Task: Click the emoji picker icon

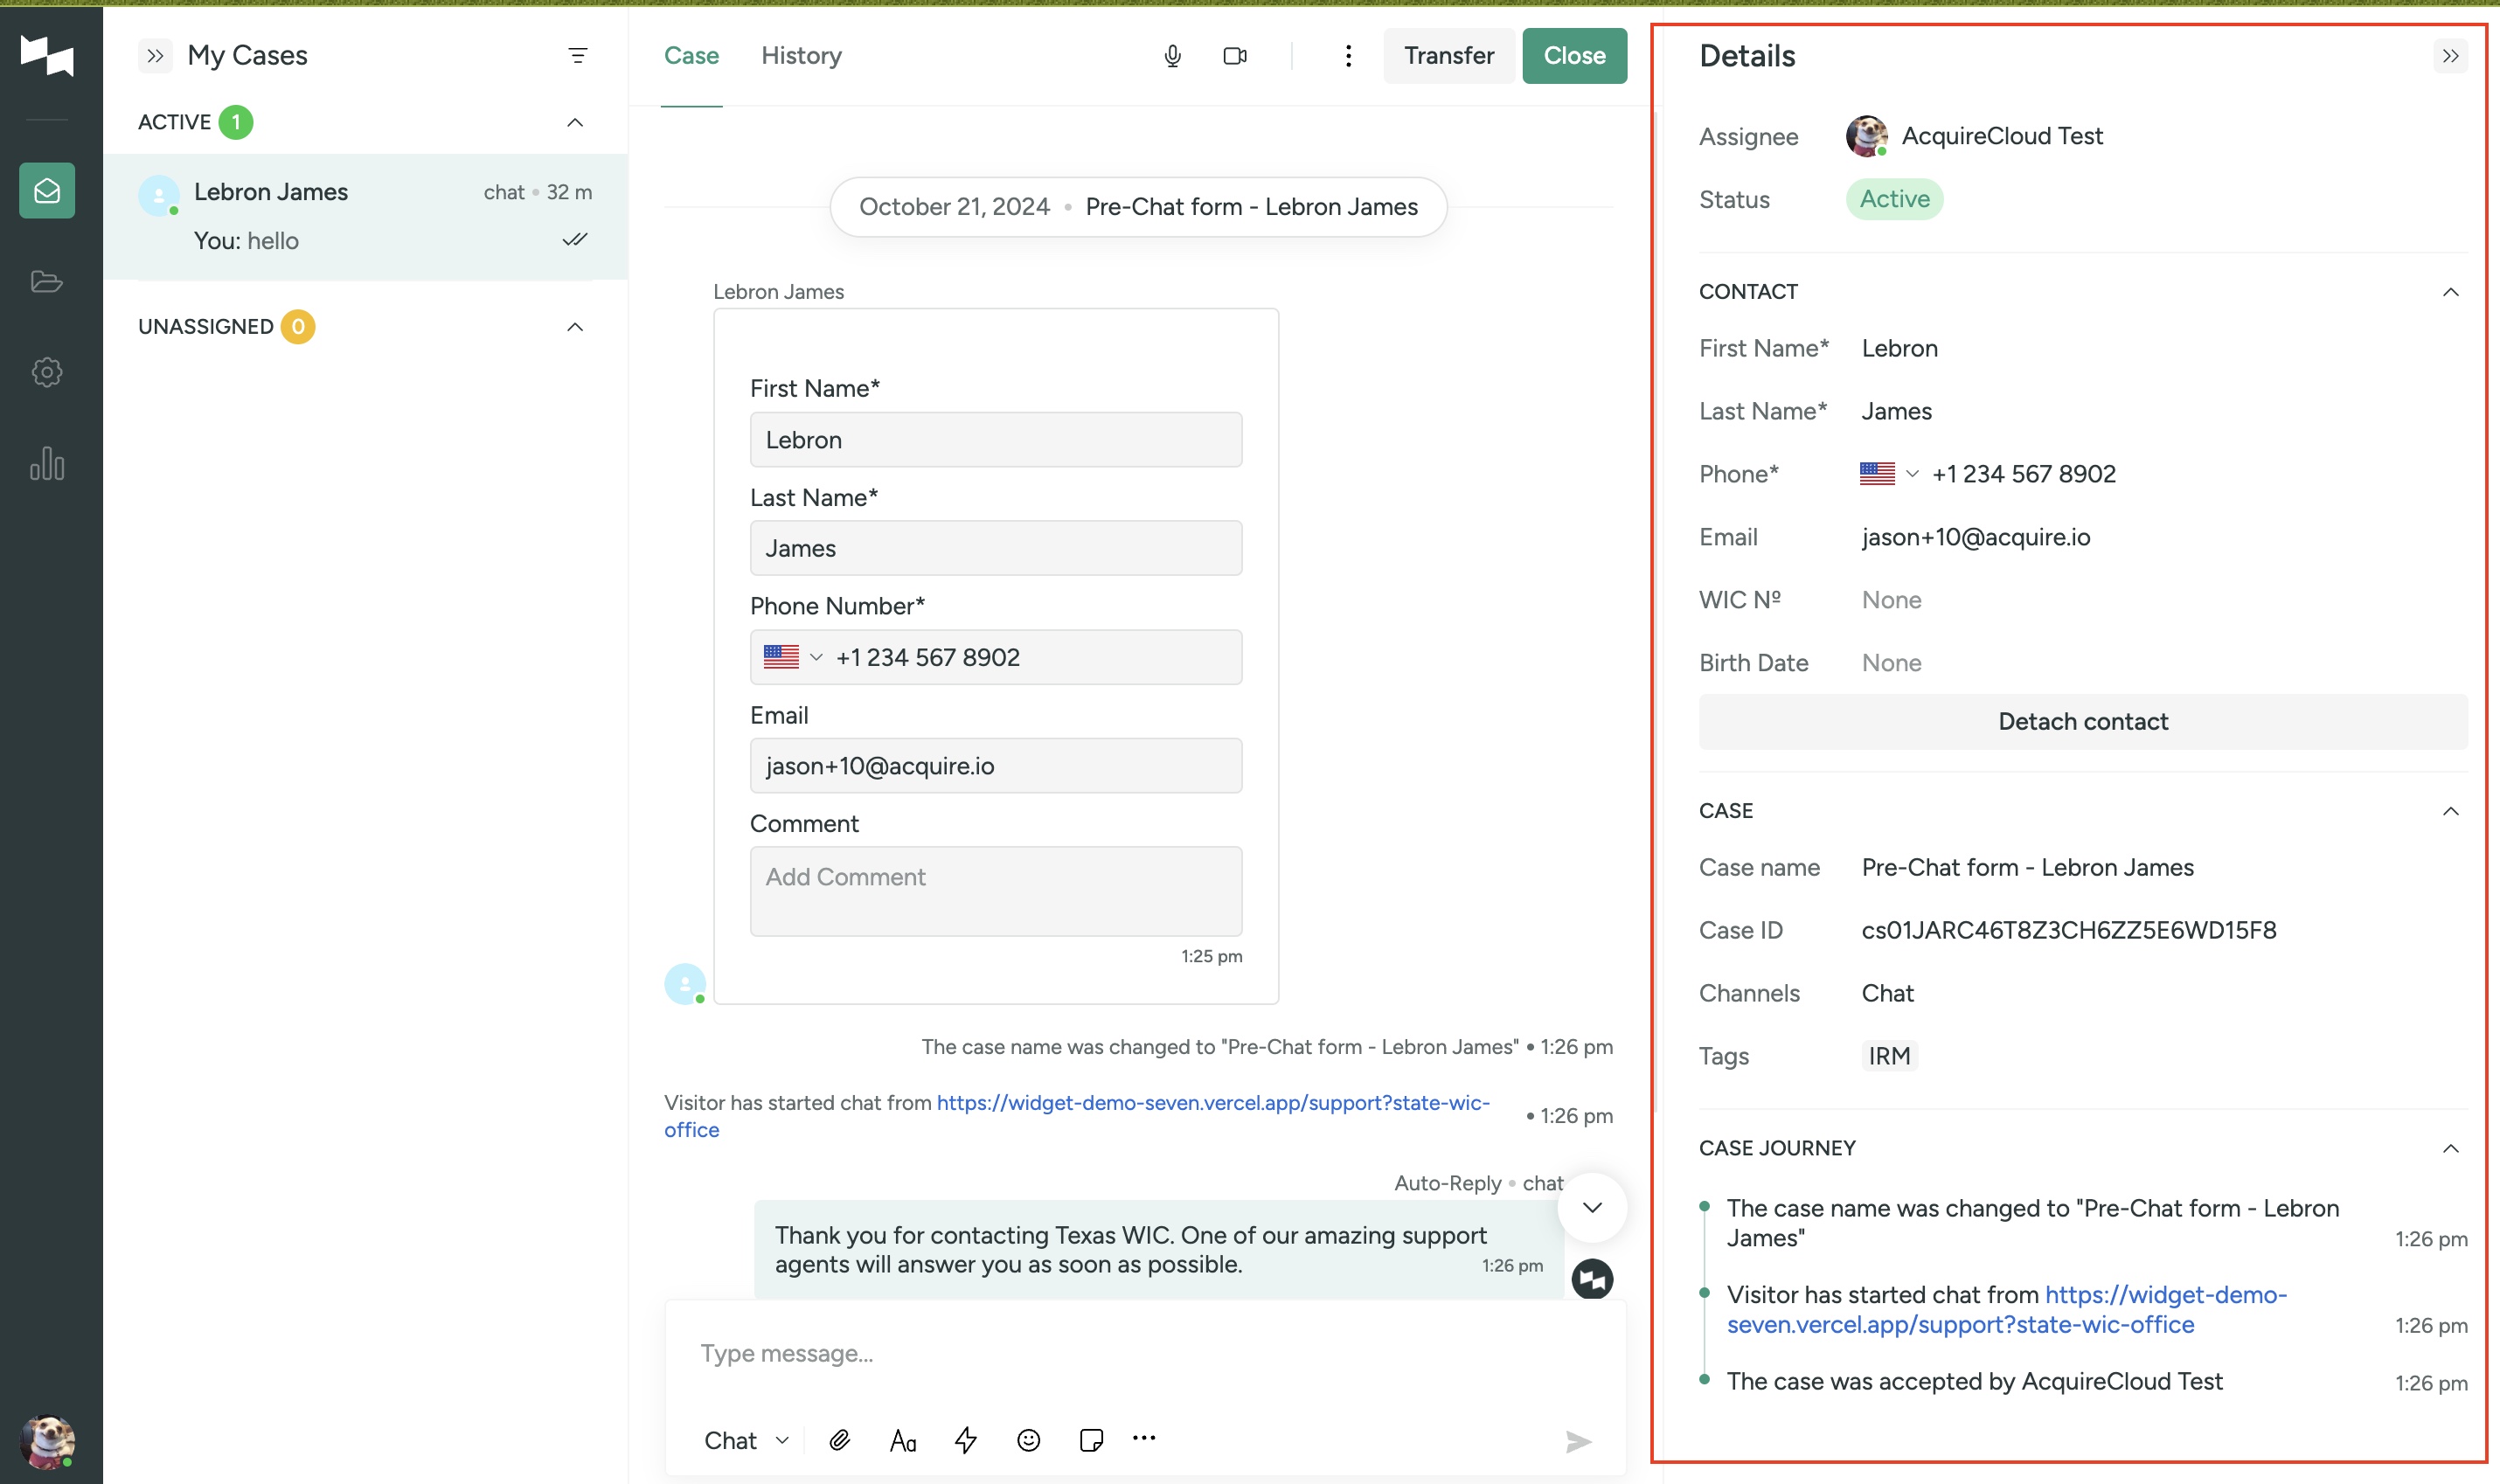Action: click(1026, 1439)
